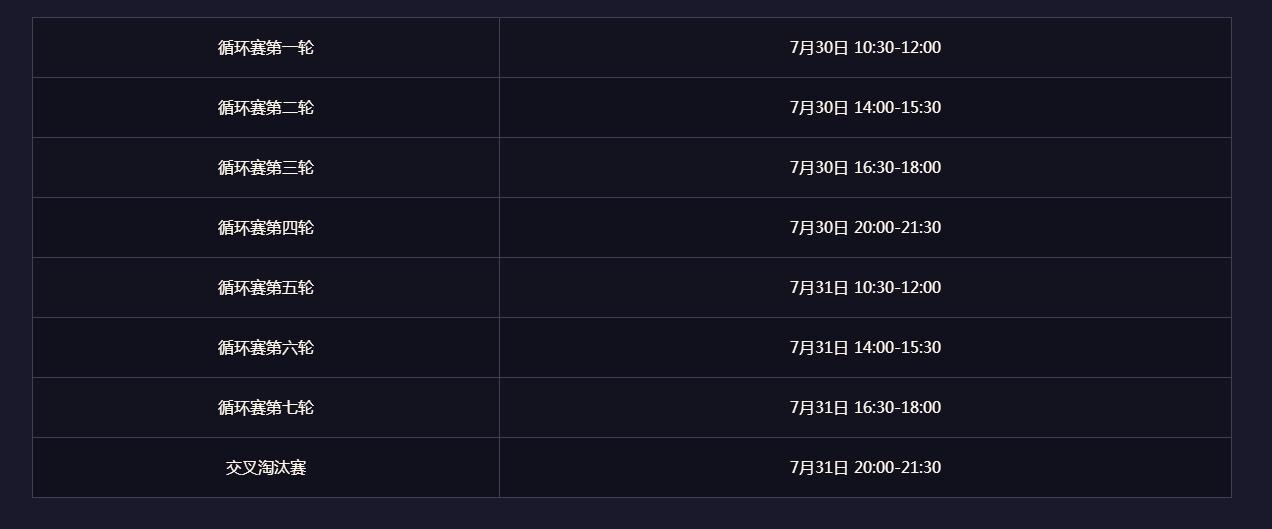This screenshot has height=529, width=1272.
Task: Select the 循环赛第六轮 row label
Action: tap(266, 347)
